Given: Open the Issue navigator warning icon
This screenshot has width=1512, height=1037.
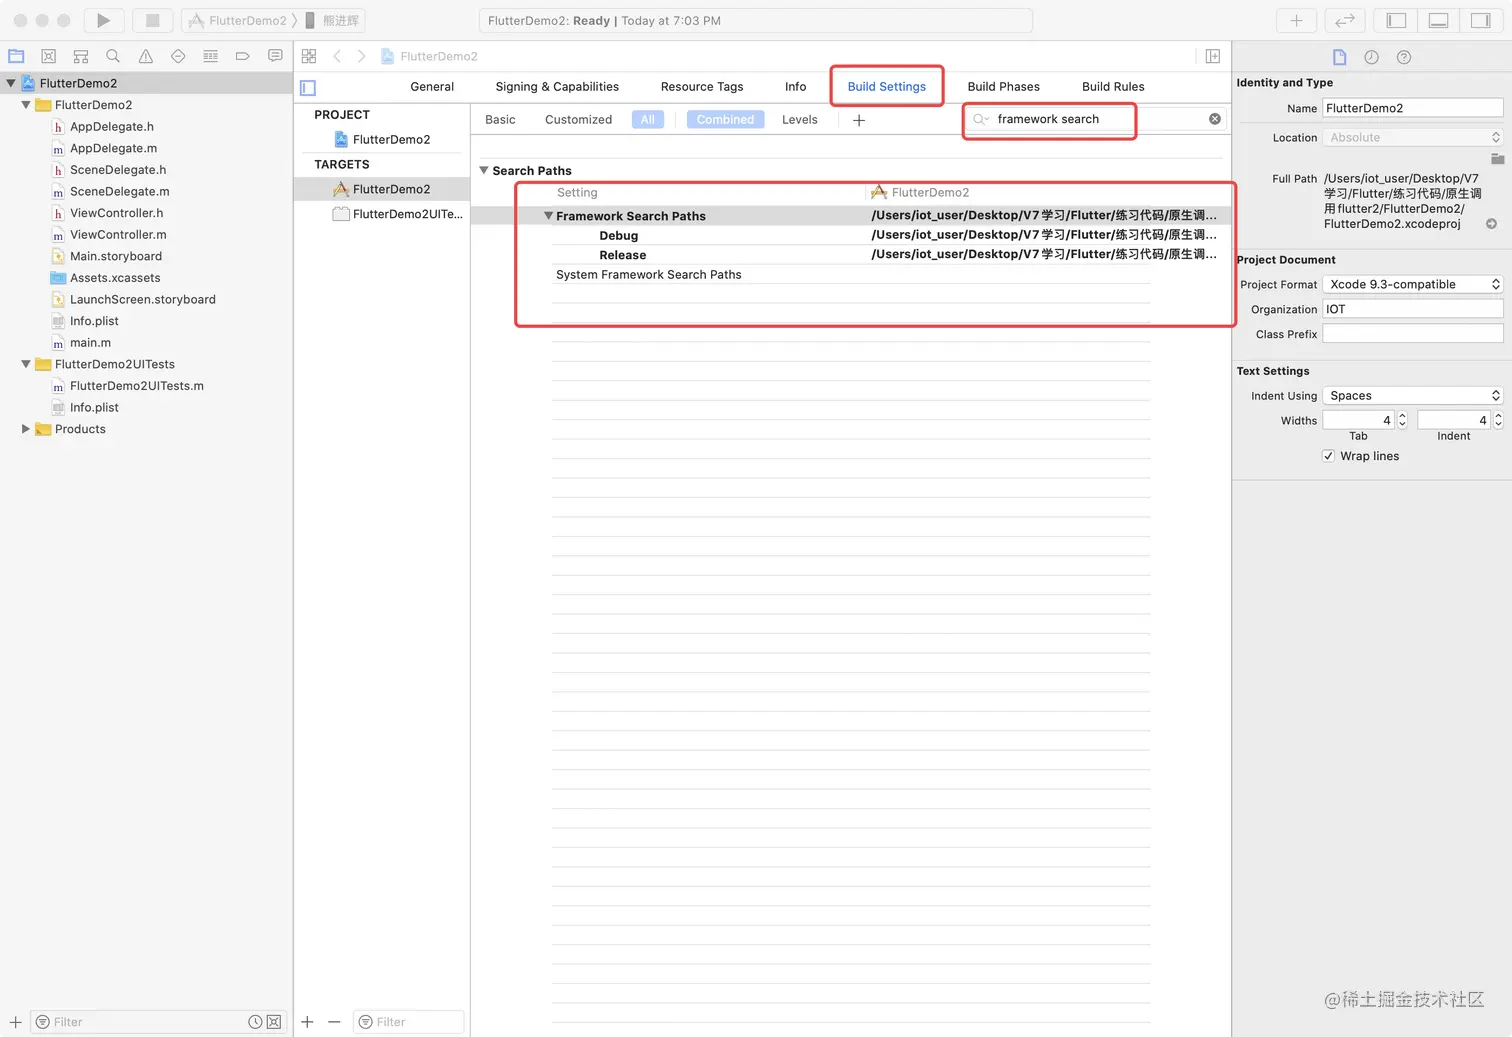Looking at the screenshot, I should [146, 56].
